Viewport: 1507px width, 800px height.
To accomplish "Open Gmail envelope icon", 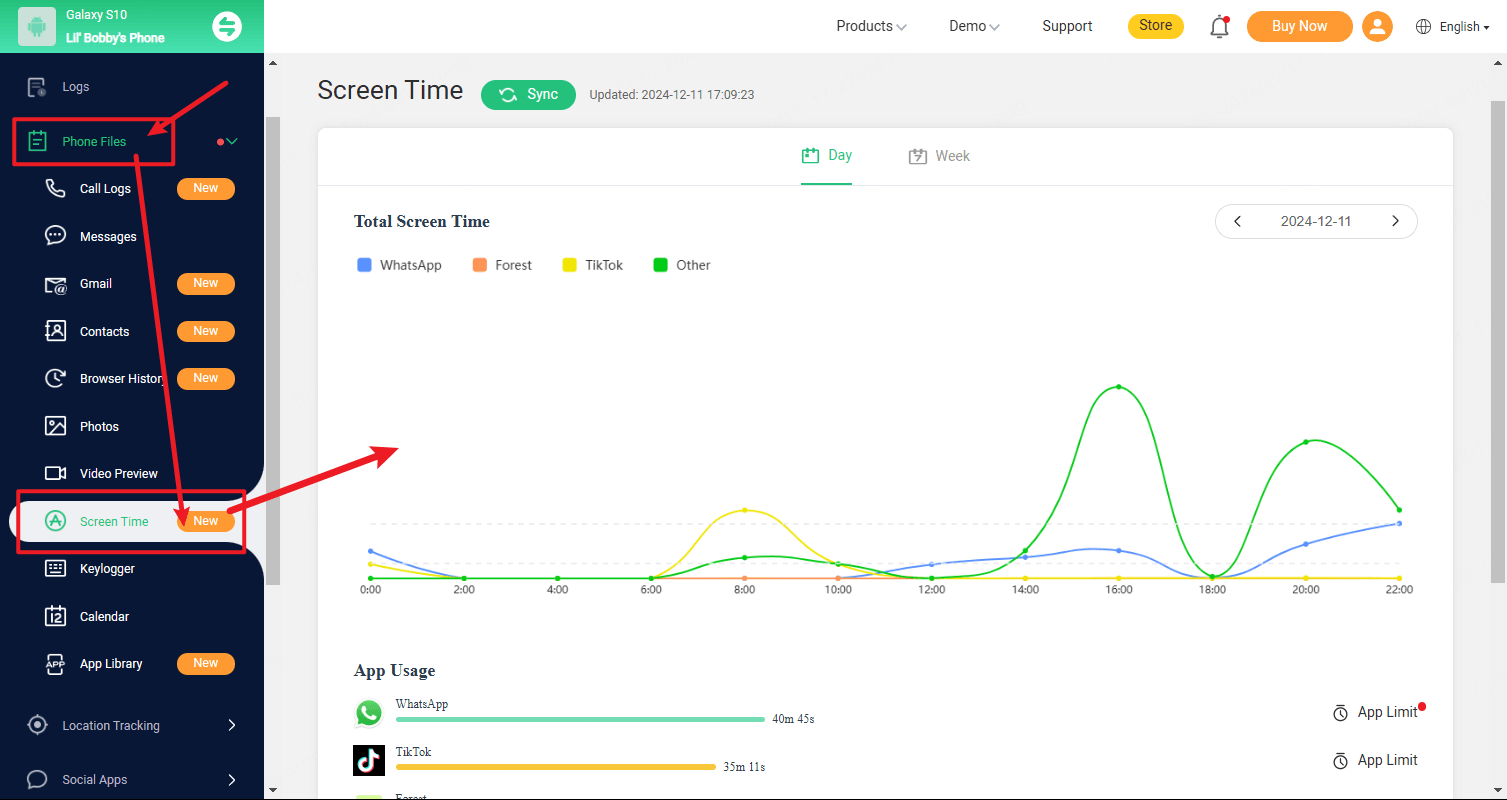I will [56, 284].
